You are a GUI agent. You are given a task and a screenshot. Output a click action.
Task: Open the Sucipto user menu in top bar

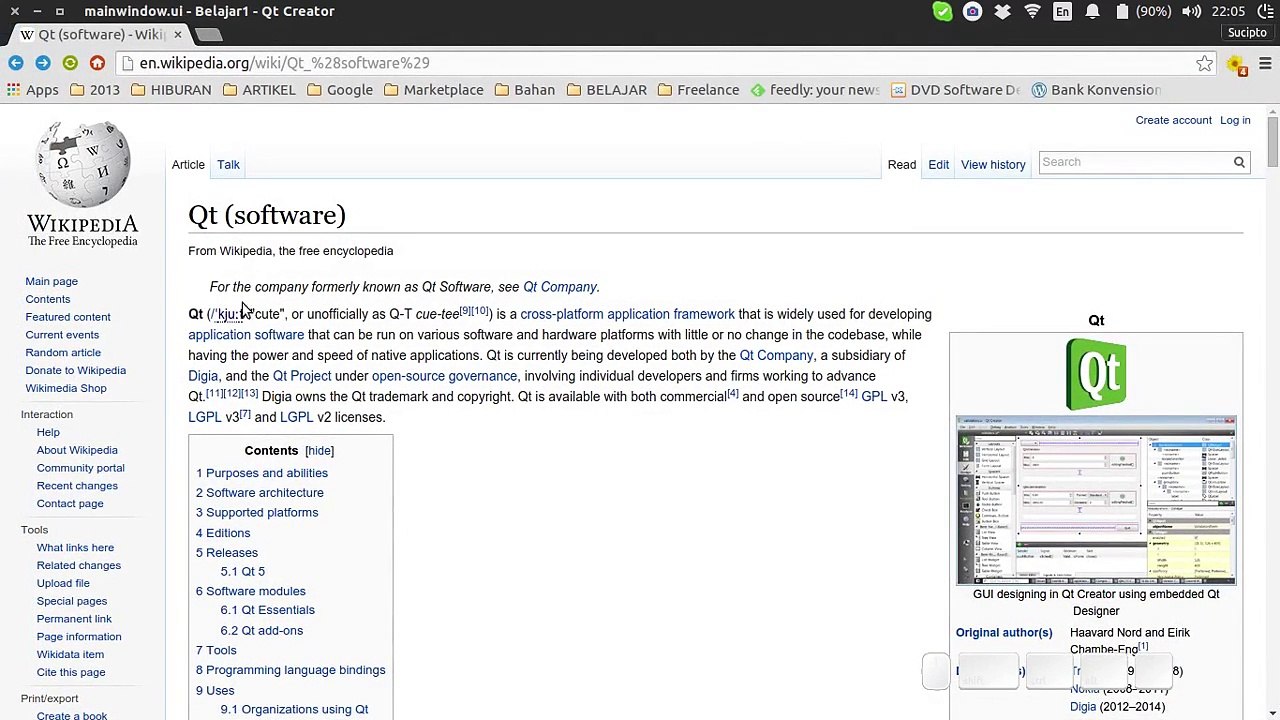(1247, 33)
